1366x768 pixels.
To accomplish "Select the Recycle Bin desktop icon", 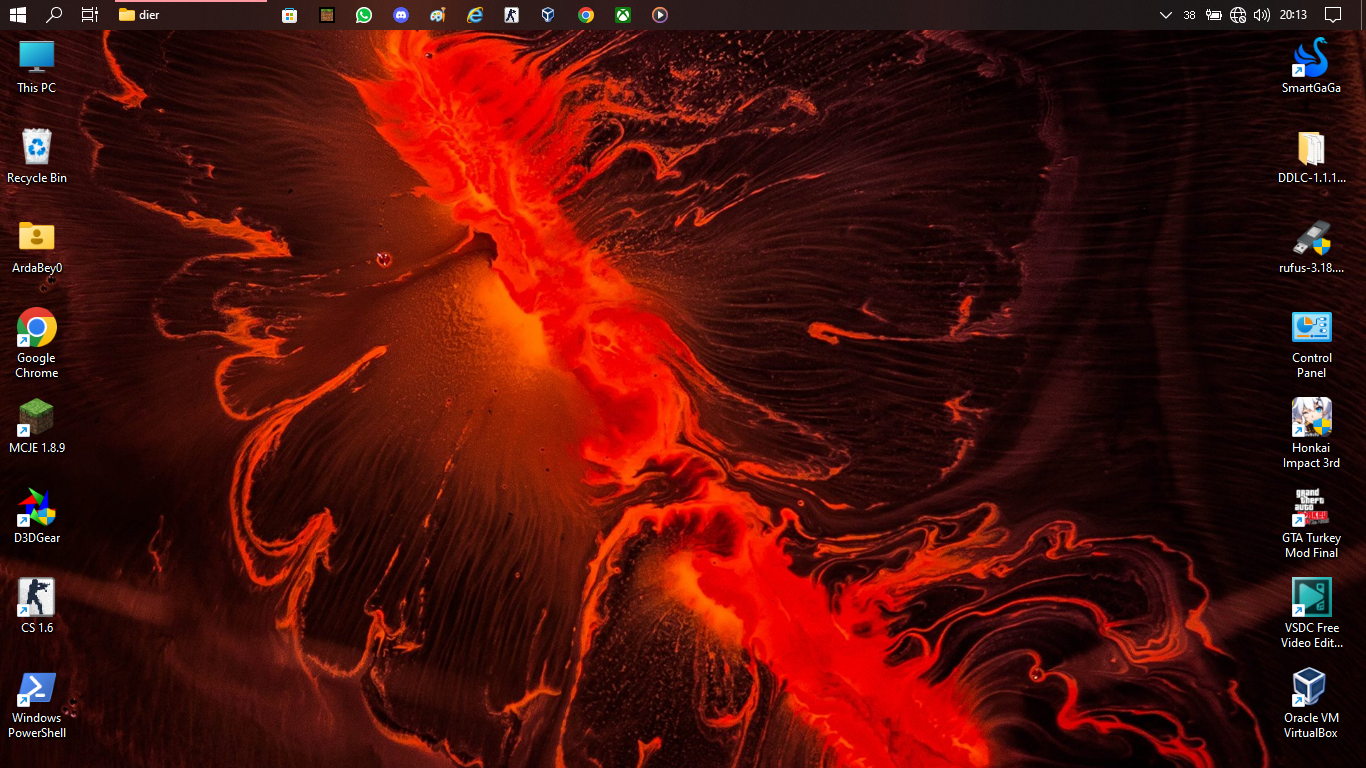I will pos(37,157).
